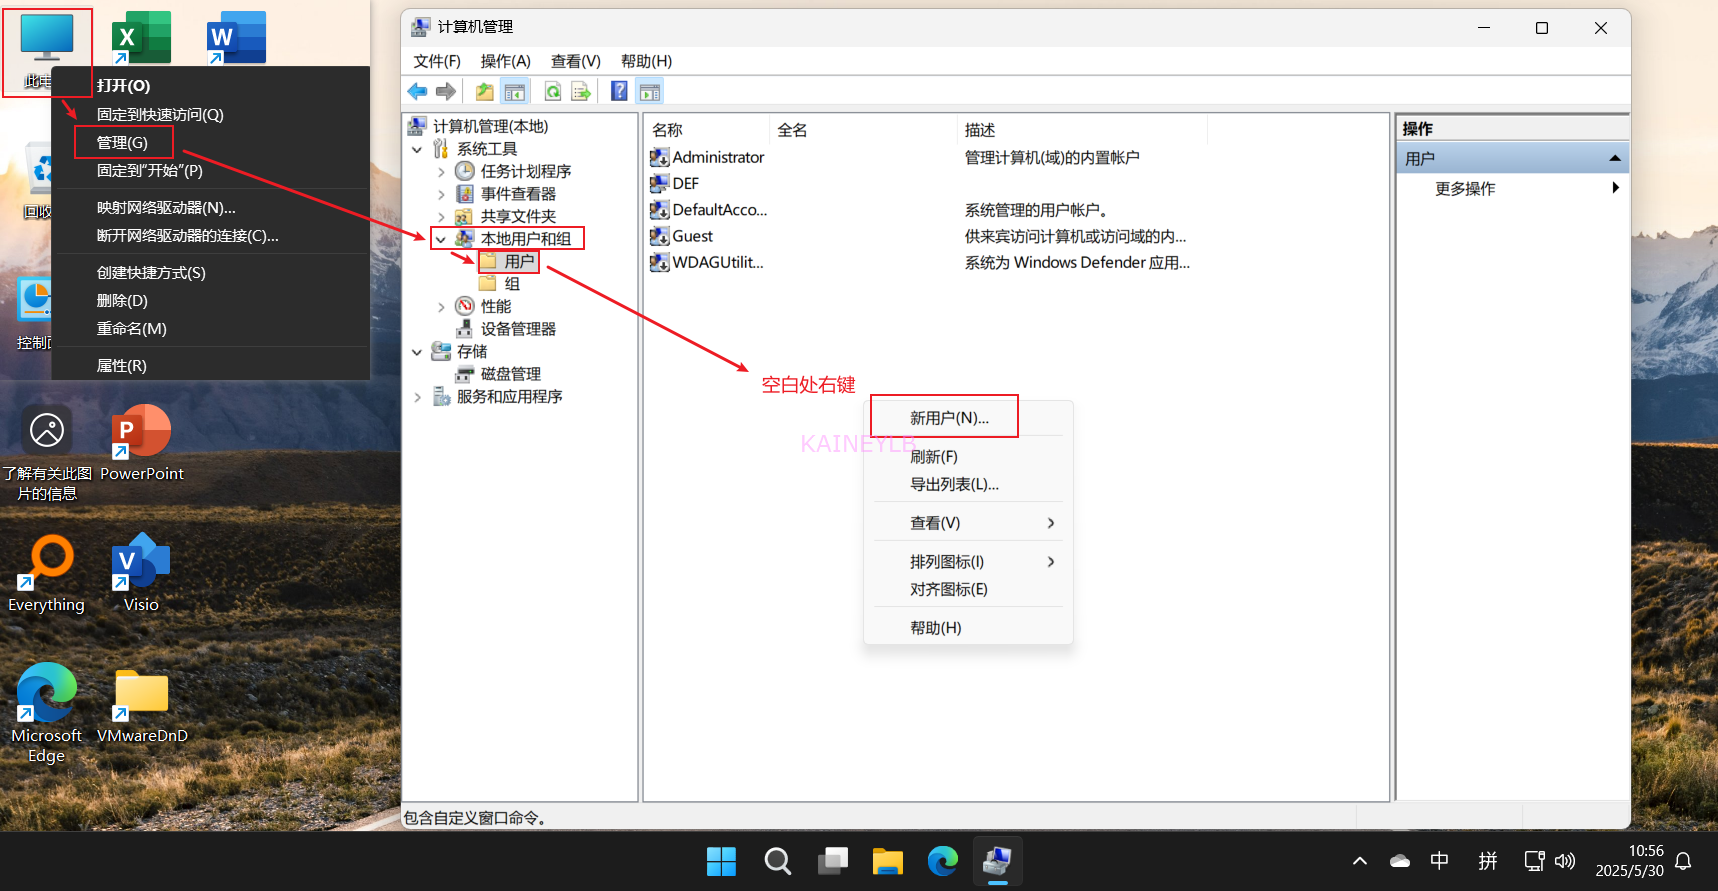Select the PowerPoint desktop shortcut

coord(141,443)
